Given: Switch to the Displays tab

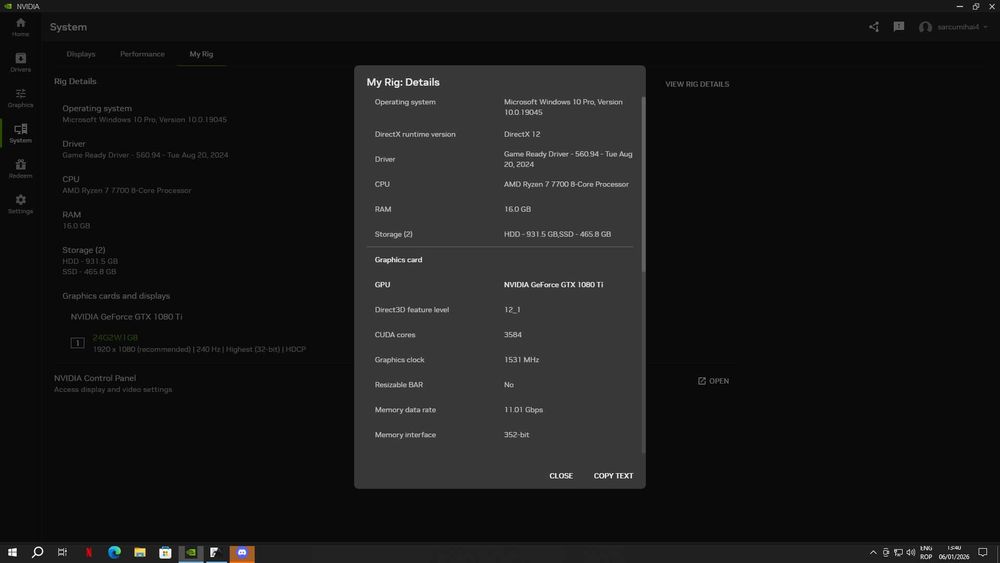Looking at the screenshot, I should pos(81,54).
